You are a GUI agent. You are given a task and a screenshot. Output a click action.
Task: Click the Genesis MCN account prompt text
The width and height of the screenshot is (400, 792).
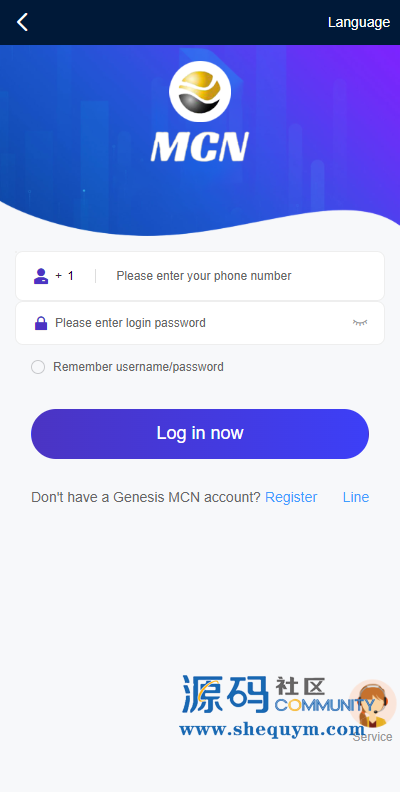(x=146, y=498)
